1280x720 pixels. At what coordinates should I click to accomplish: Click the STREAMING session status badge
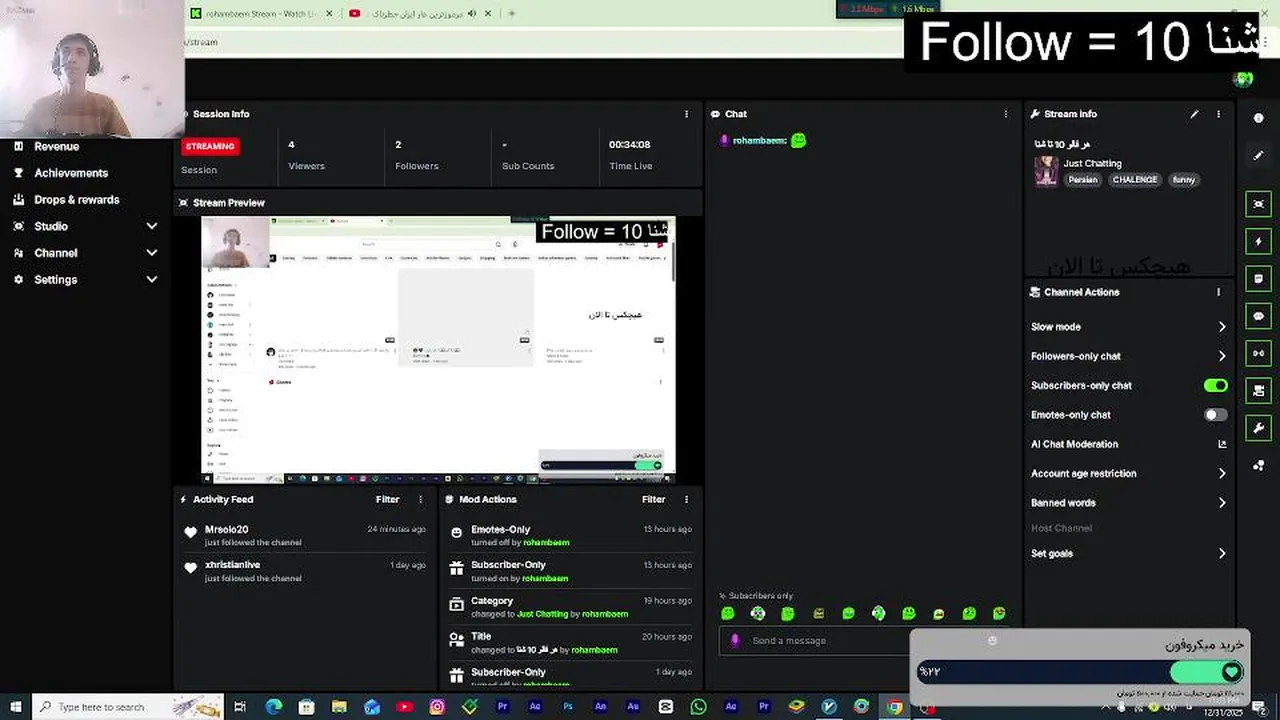(210, 146)
